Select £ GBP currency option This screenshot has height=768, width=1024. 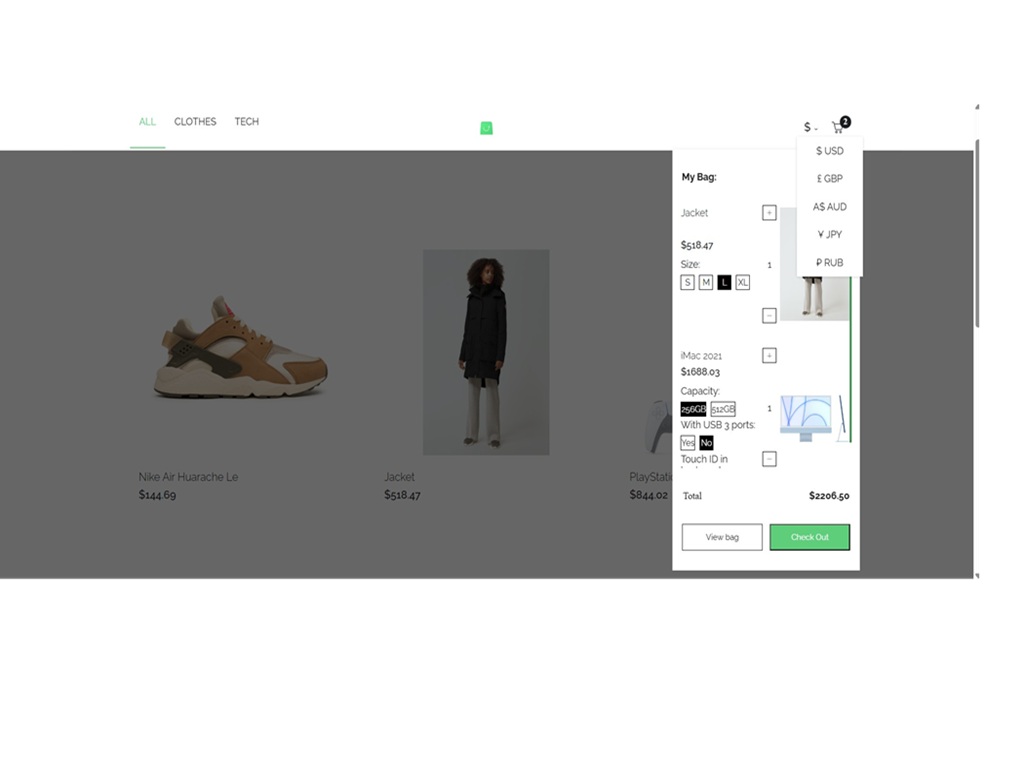pos(829,179)
